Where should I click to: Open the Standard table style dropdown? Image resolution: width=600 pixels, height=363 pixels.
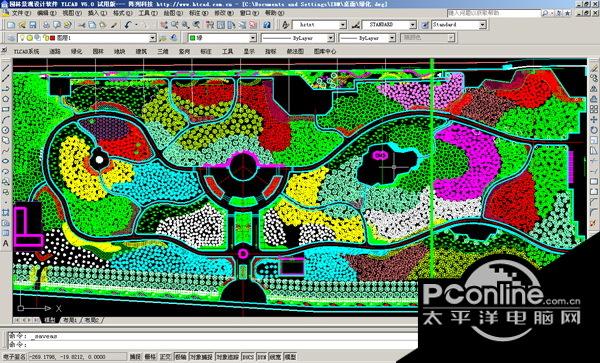pyautogui.click(x=458, y=25)
